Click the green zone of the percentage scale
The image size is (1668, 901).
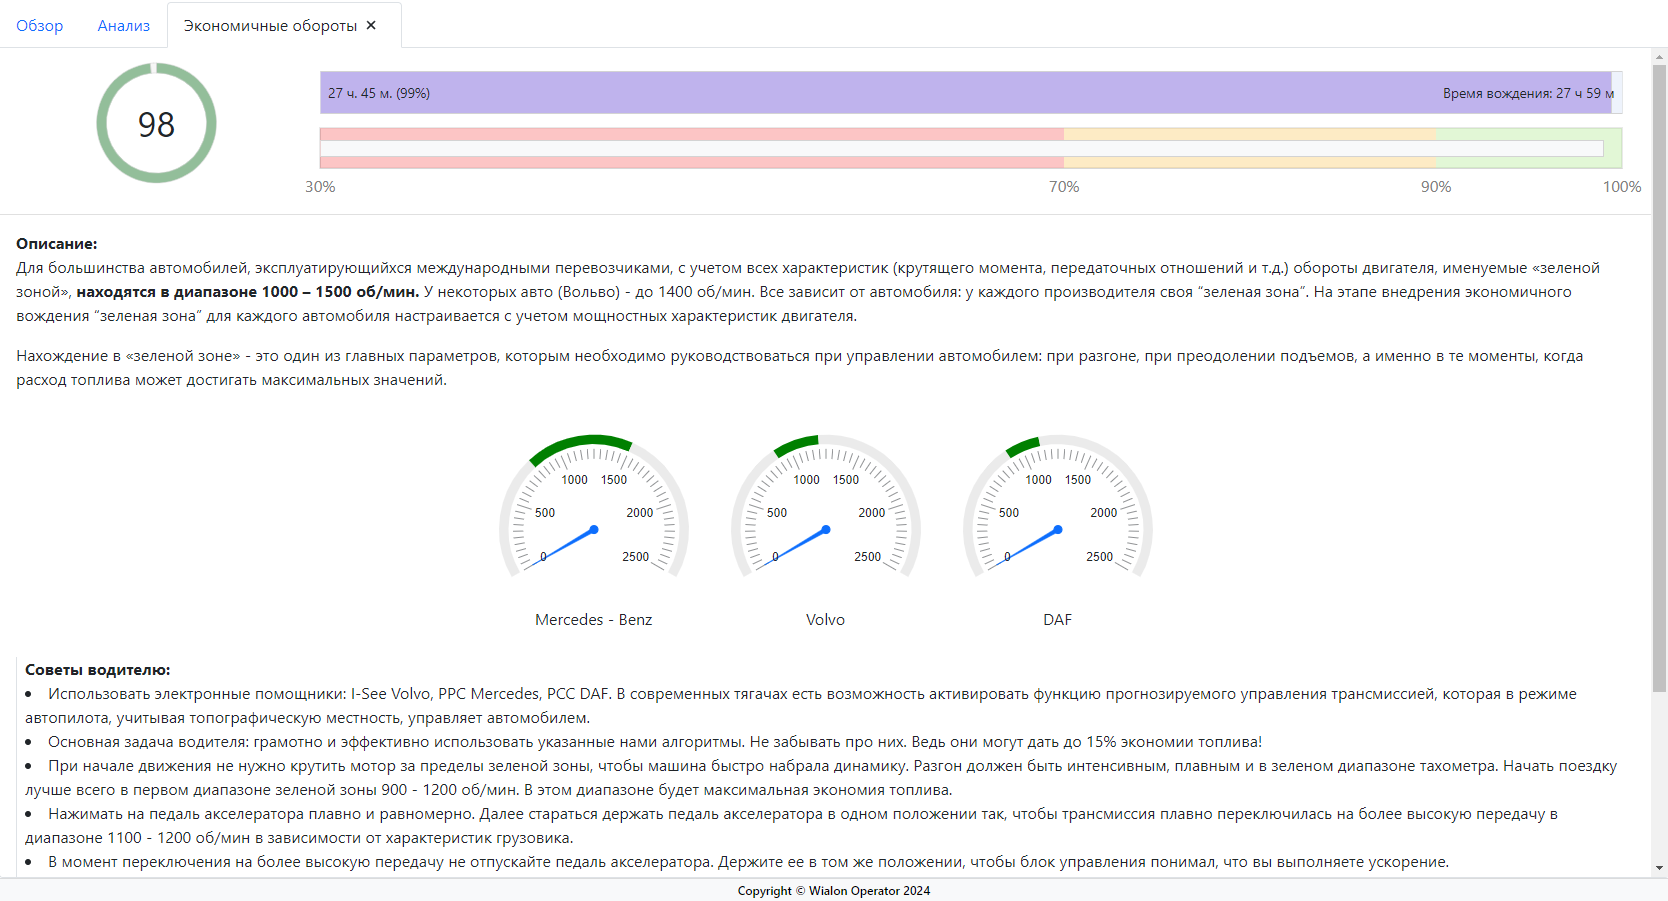pyautogui.click(x=1527, y=134)
